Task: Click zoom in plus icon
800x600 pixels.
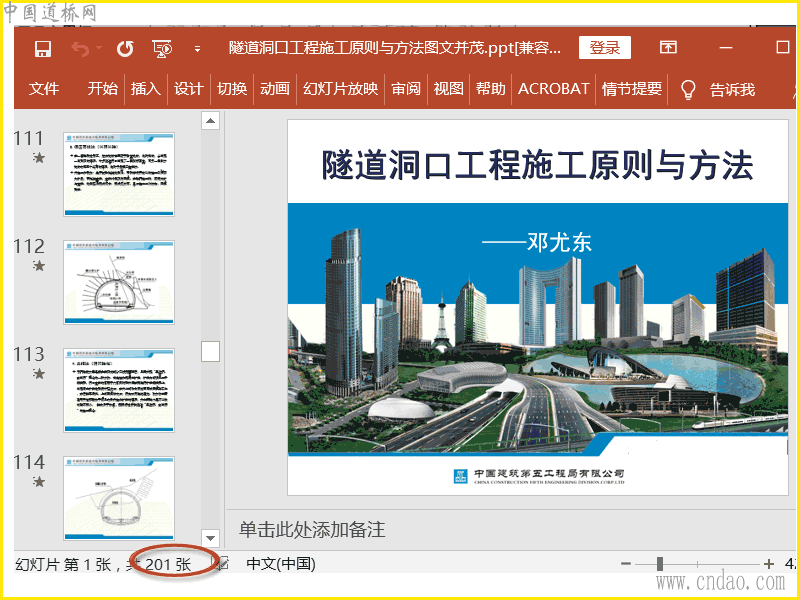Action: (769, 564)
